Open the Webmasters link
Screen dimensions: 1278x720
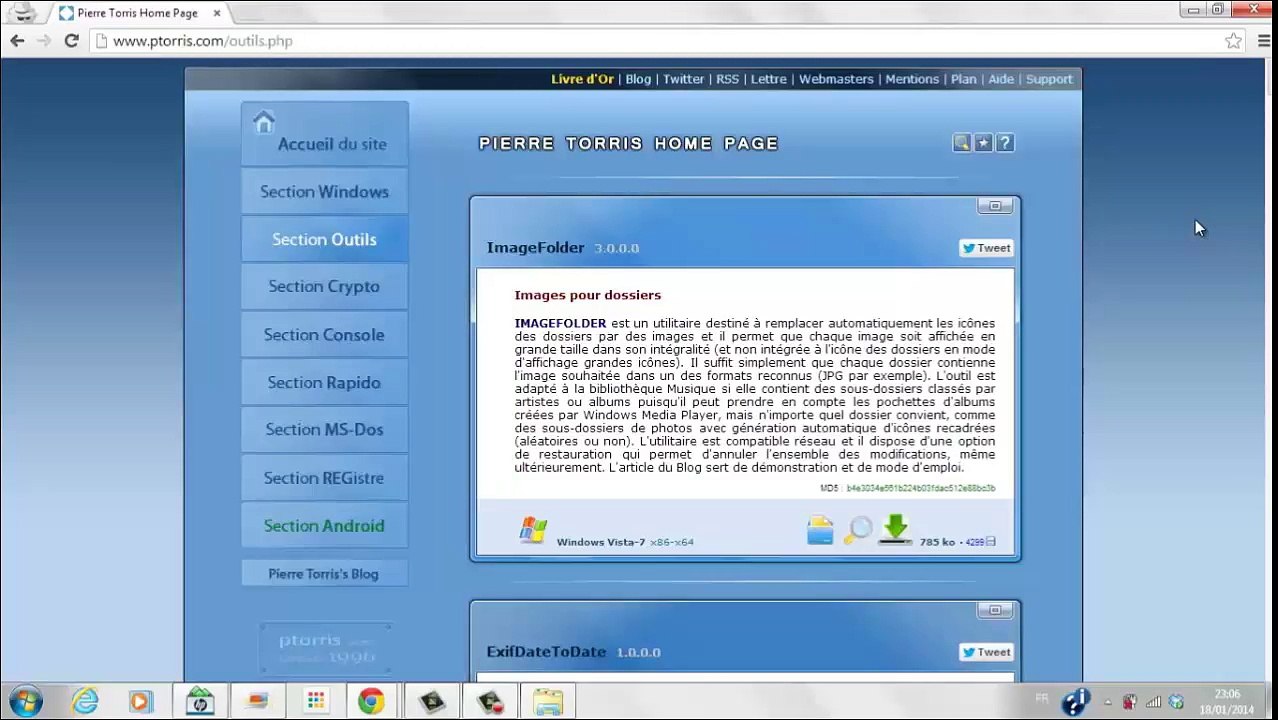coord(836,79)
